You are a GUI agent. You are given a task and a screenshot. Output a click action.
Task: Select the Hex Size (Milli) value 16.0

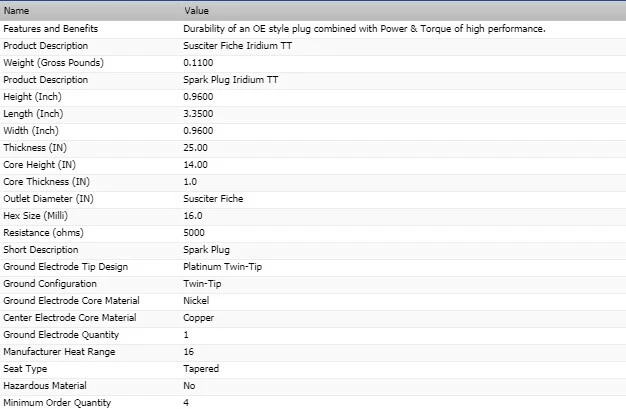pos(193,216)
